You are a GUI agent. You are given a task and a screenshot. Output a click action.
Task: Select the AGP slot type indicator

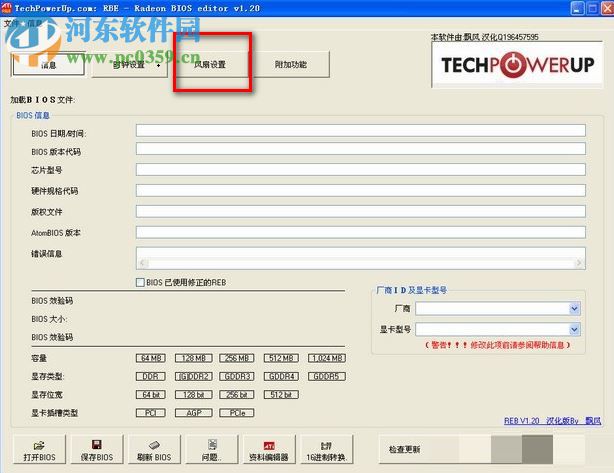tap(194, 413)
